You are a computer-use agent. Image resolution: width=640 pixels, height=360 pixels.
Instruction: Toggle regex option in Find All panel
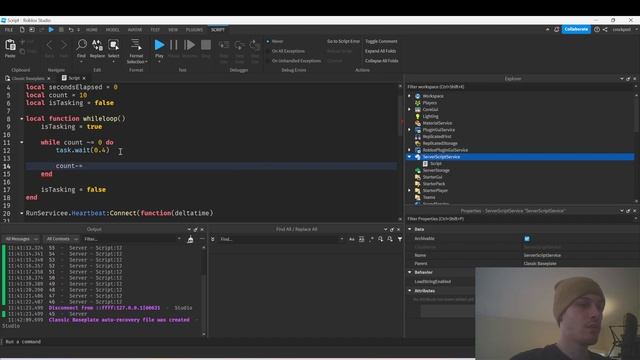tap(371, 239)
